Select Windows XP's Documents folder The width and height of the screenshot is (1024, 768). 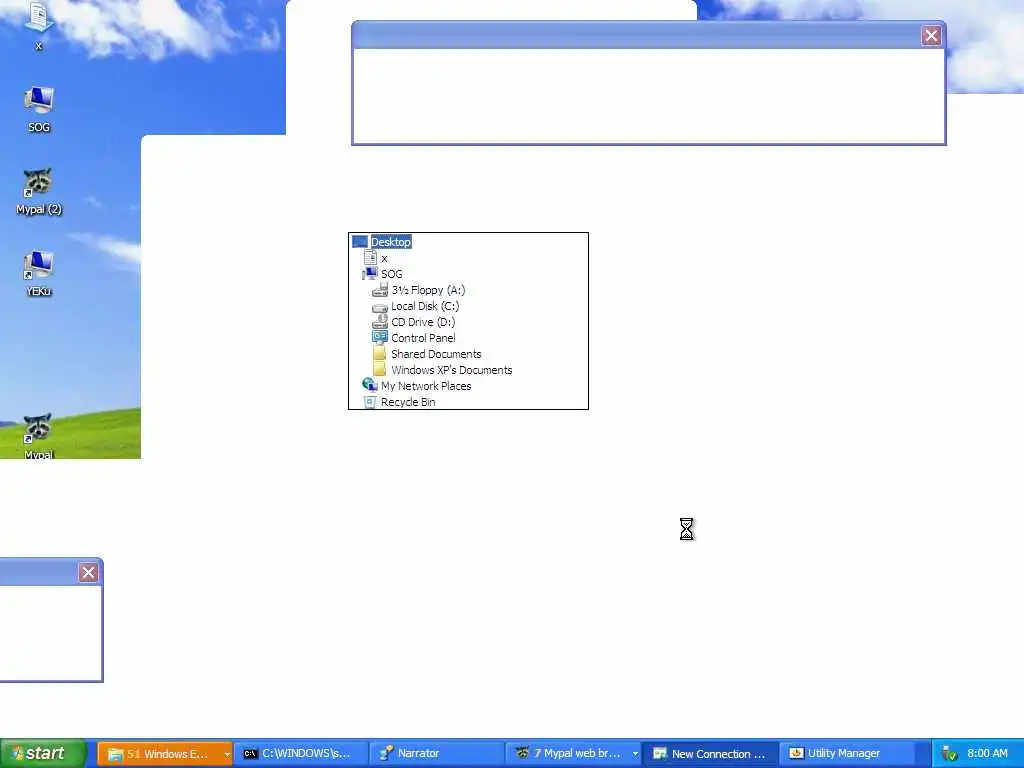point(452,370)
